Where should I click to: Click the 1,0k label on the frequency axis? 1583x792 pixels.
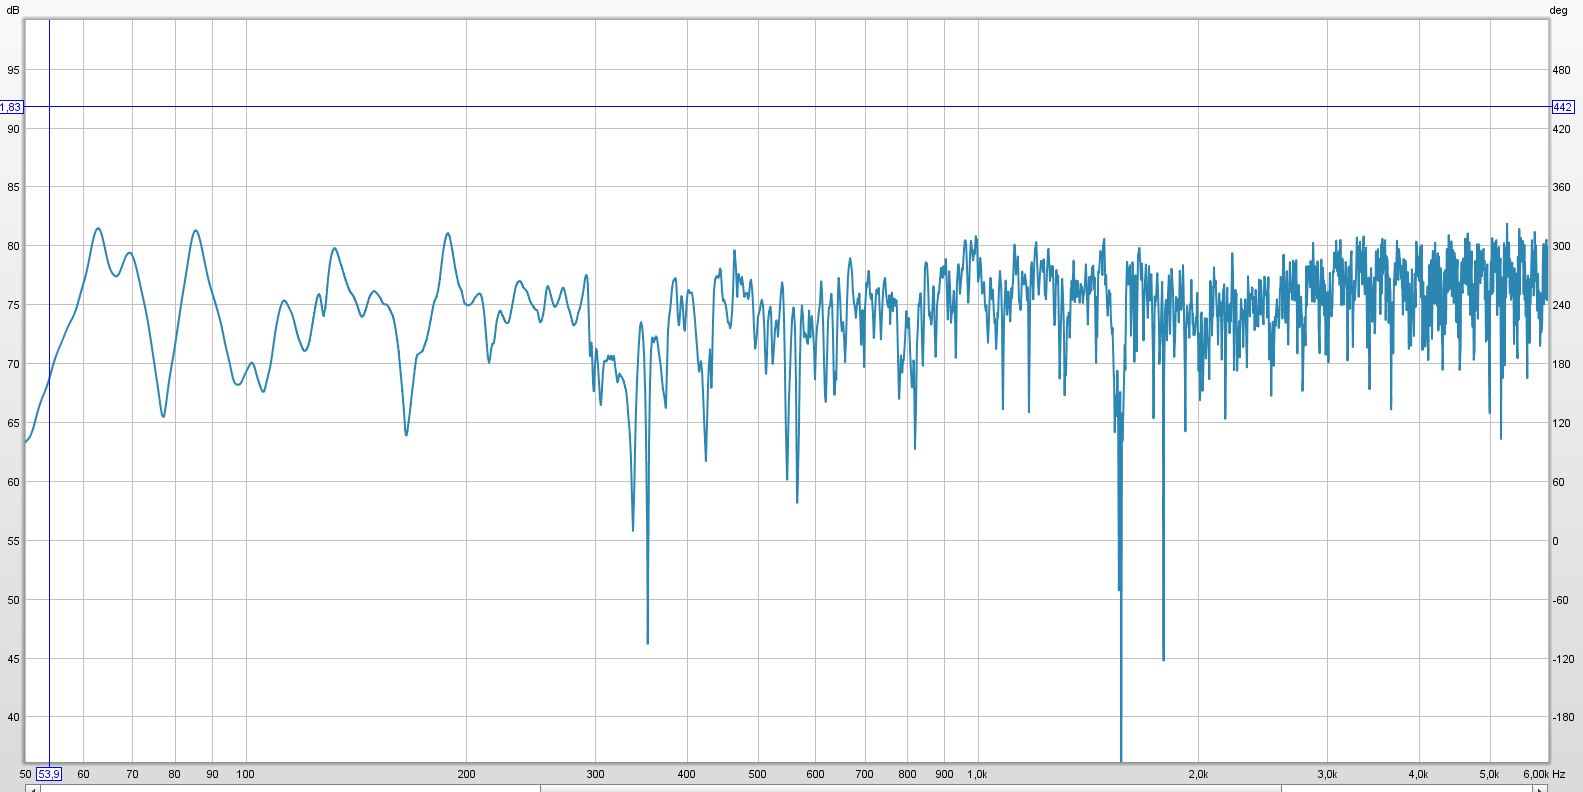point(978,774)
